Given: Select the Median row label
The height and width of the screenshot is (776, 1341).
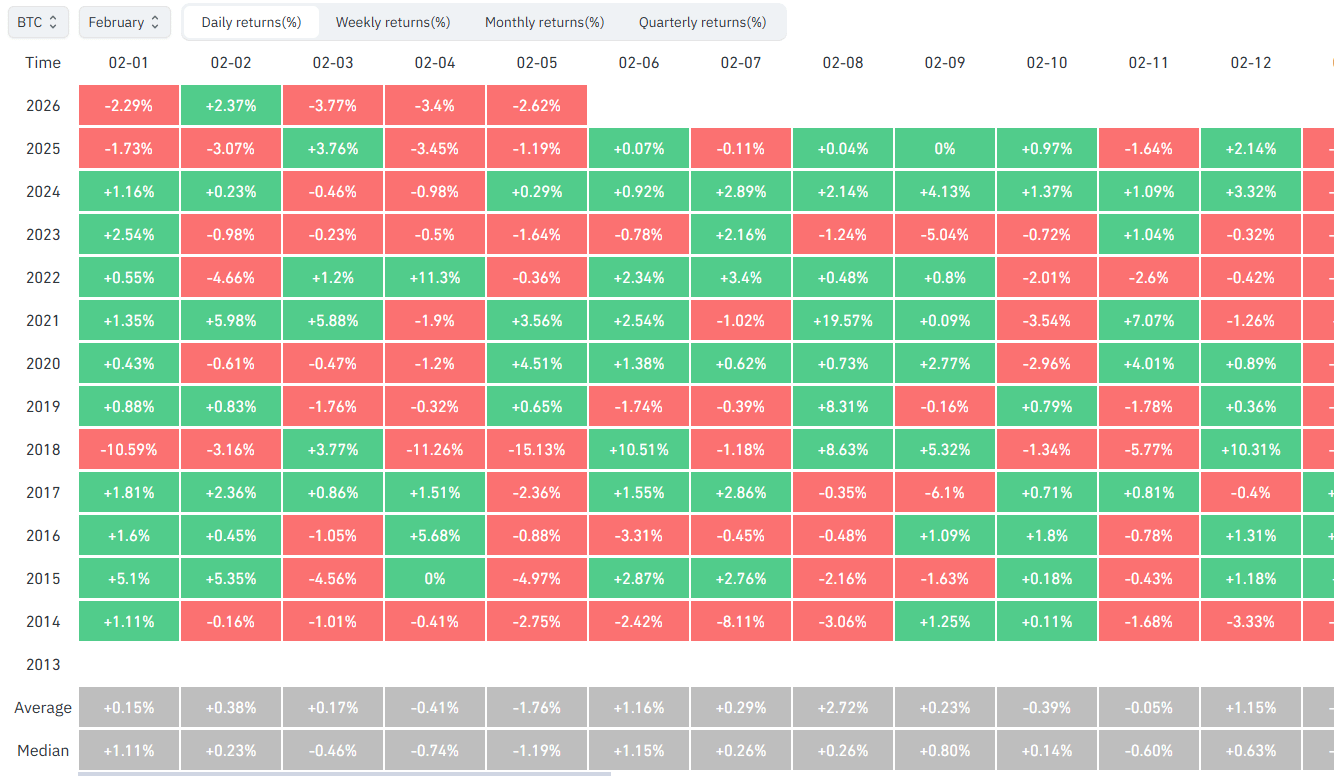Looking at the screenshot, I should point(43,751).
